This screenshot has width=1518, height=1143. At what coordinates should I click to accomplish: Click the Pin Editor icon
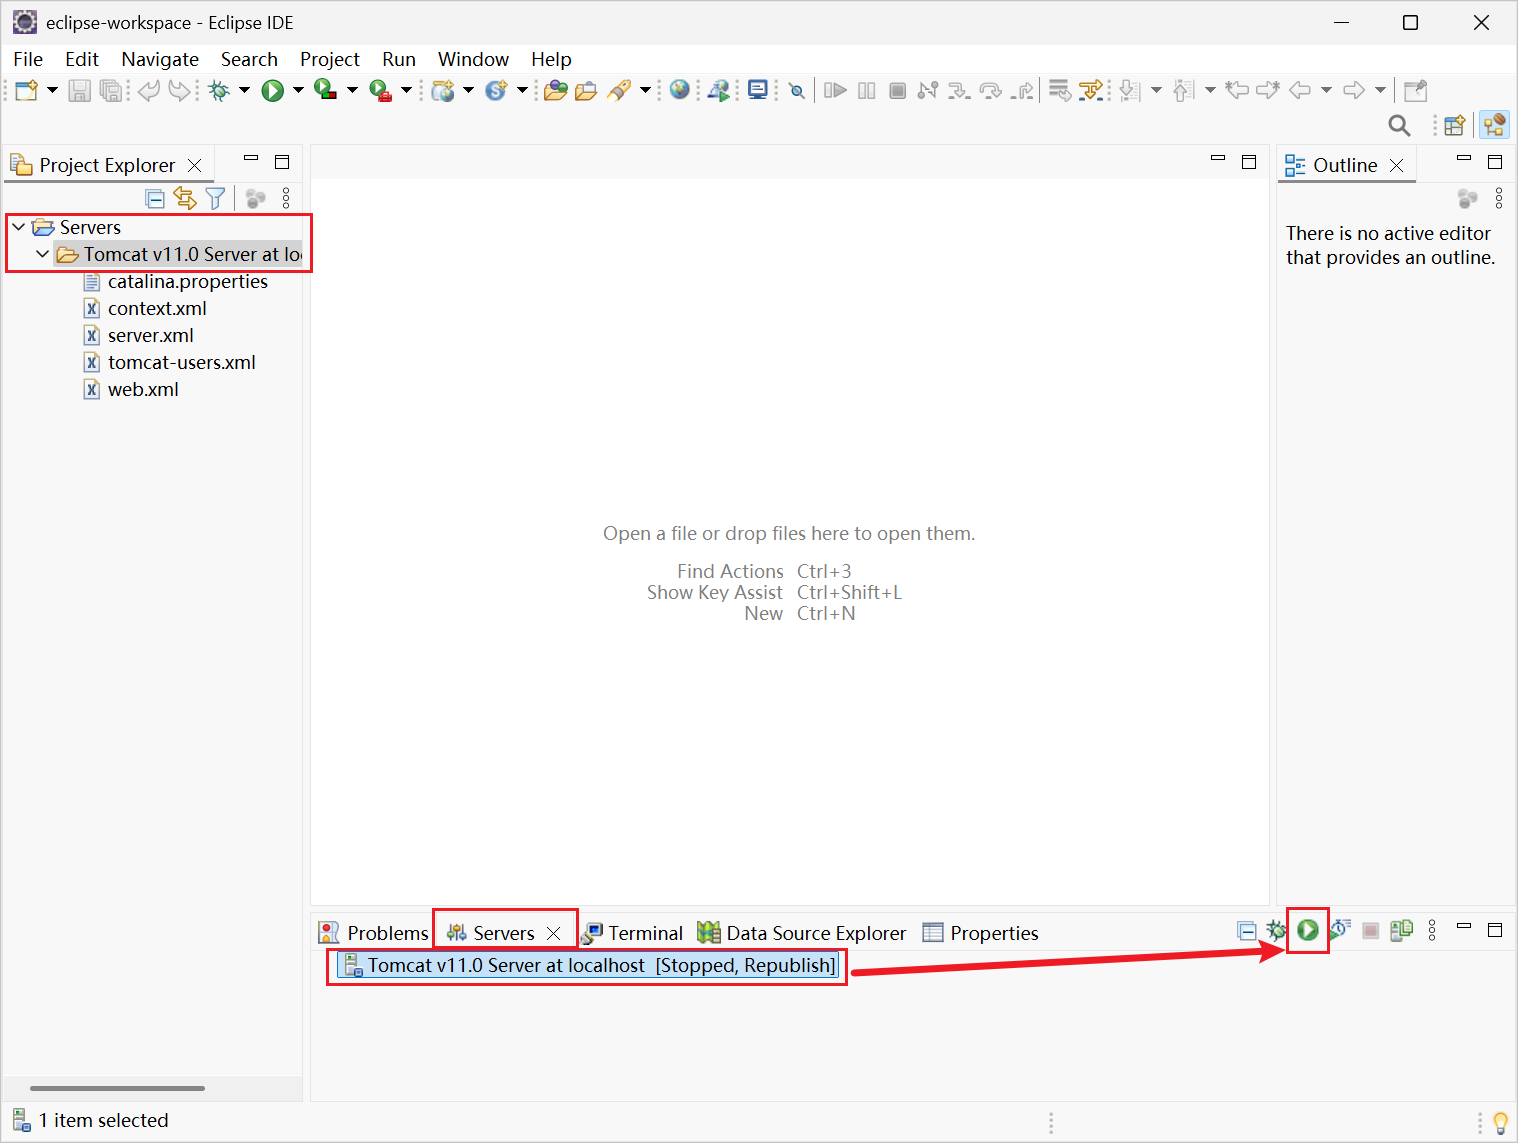pyautogui.click(x=1415, y=91)
